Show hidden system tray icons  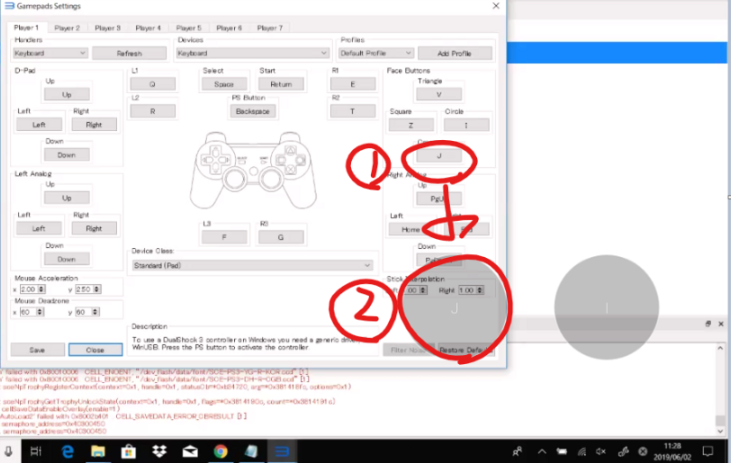click(x=541, y=451)
